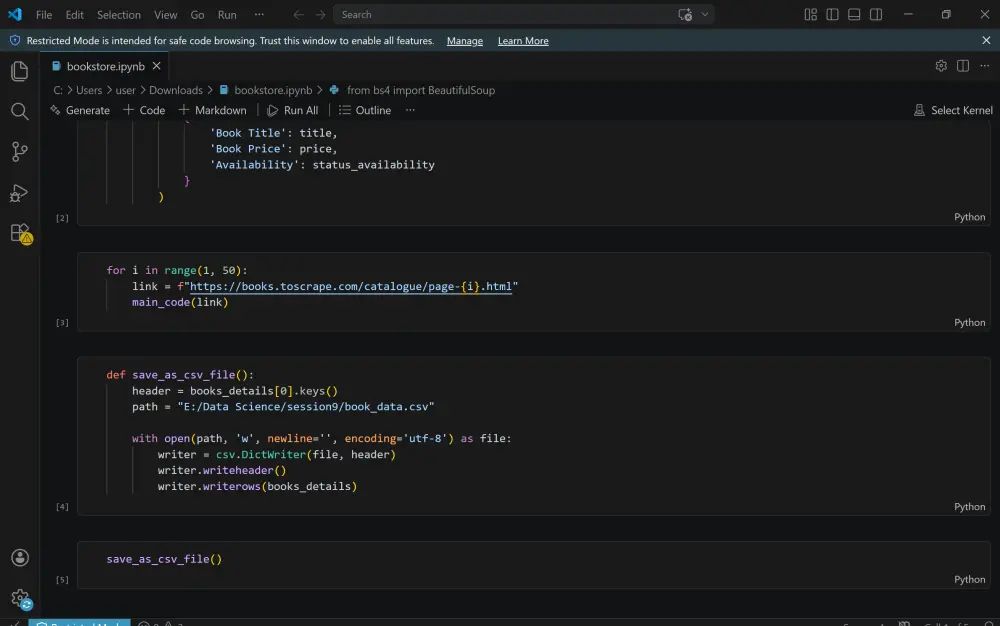
Task: Click execution count [5] beside last cell
Action: (62, 579)
